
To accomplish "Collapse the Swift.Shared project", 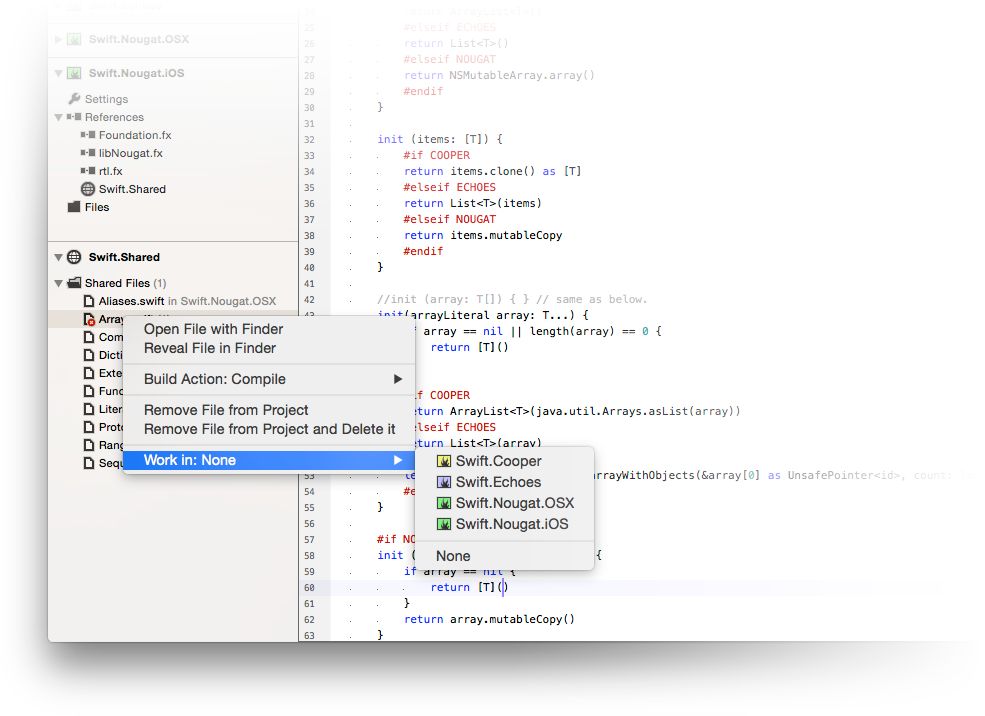I will (58, 257).
